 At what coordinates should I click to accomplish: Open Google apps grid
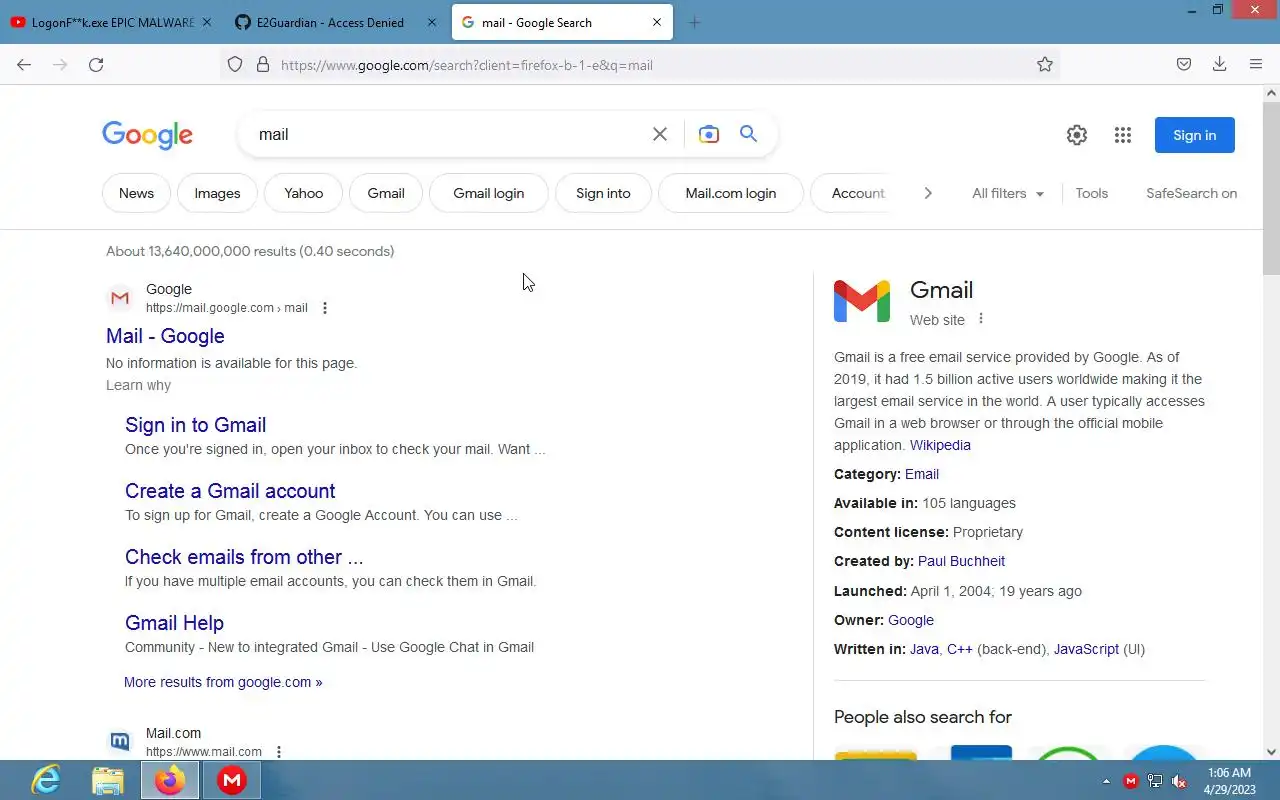pyautogui.click(x=1123, y=135)
